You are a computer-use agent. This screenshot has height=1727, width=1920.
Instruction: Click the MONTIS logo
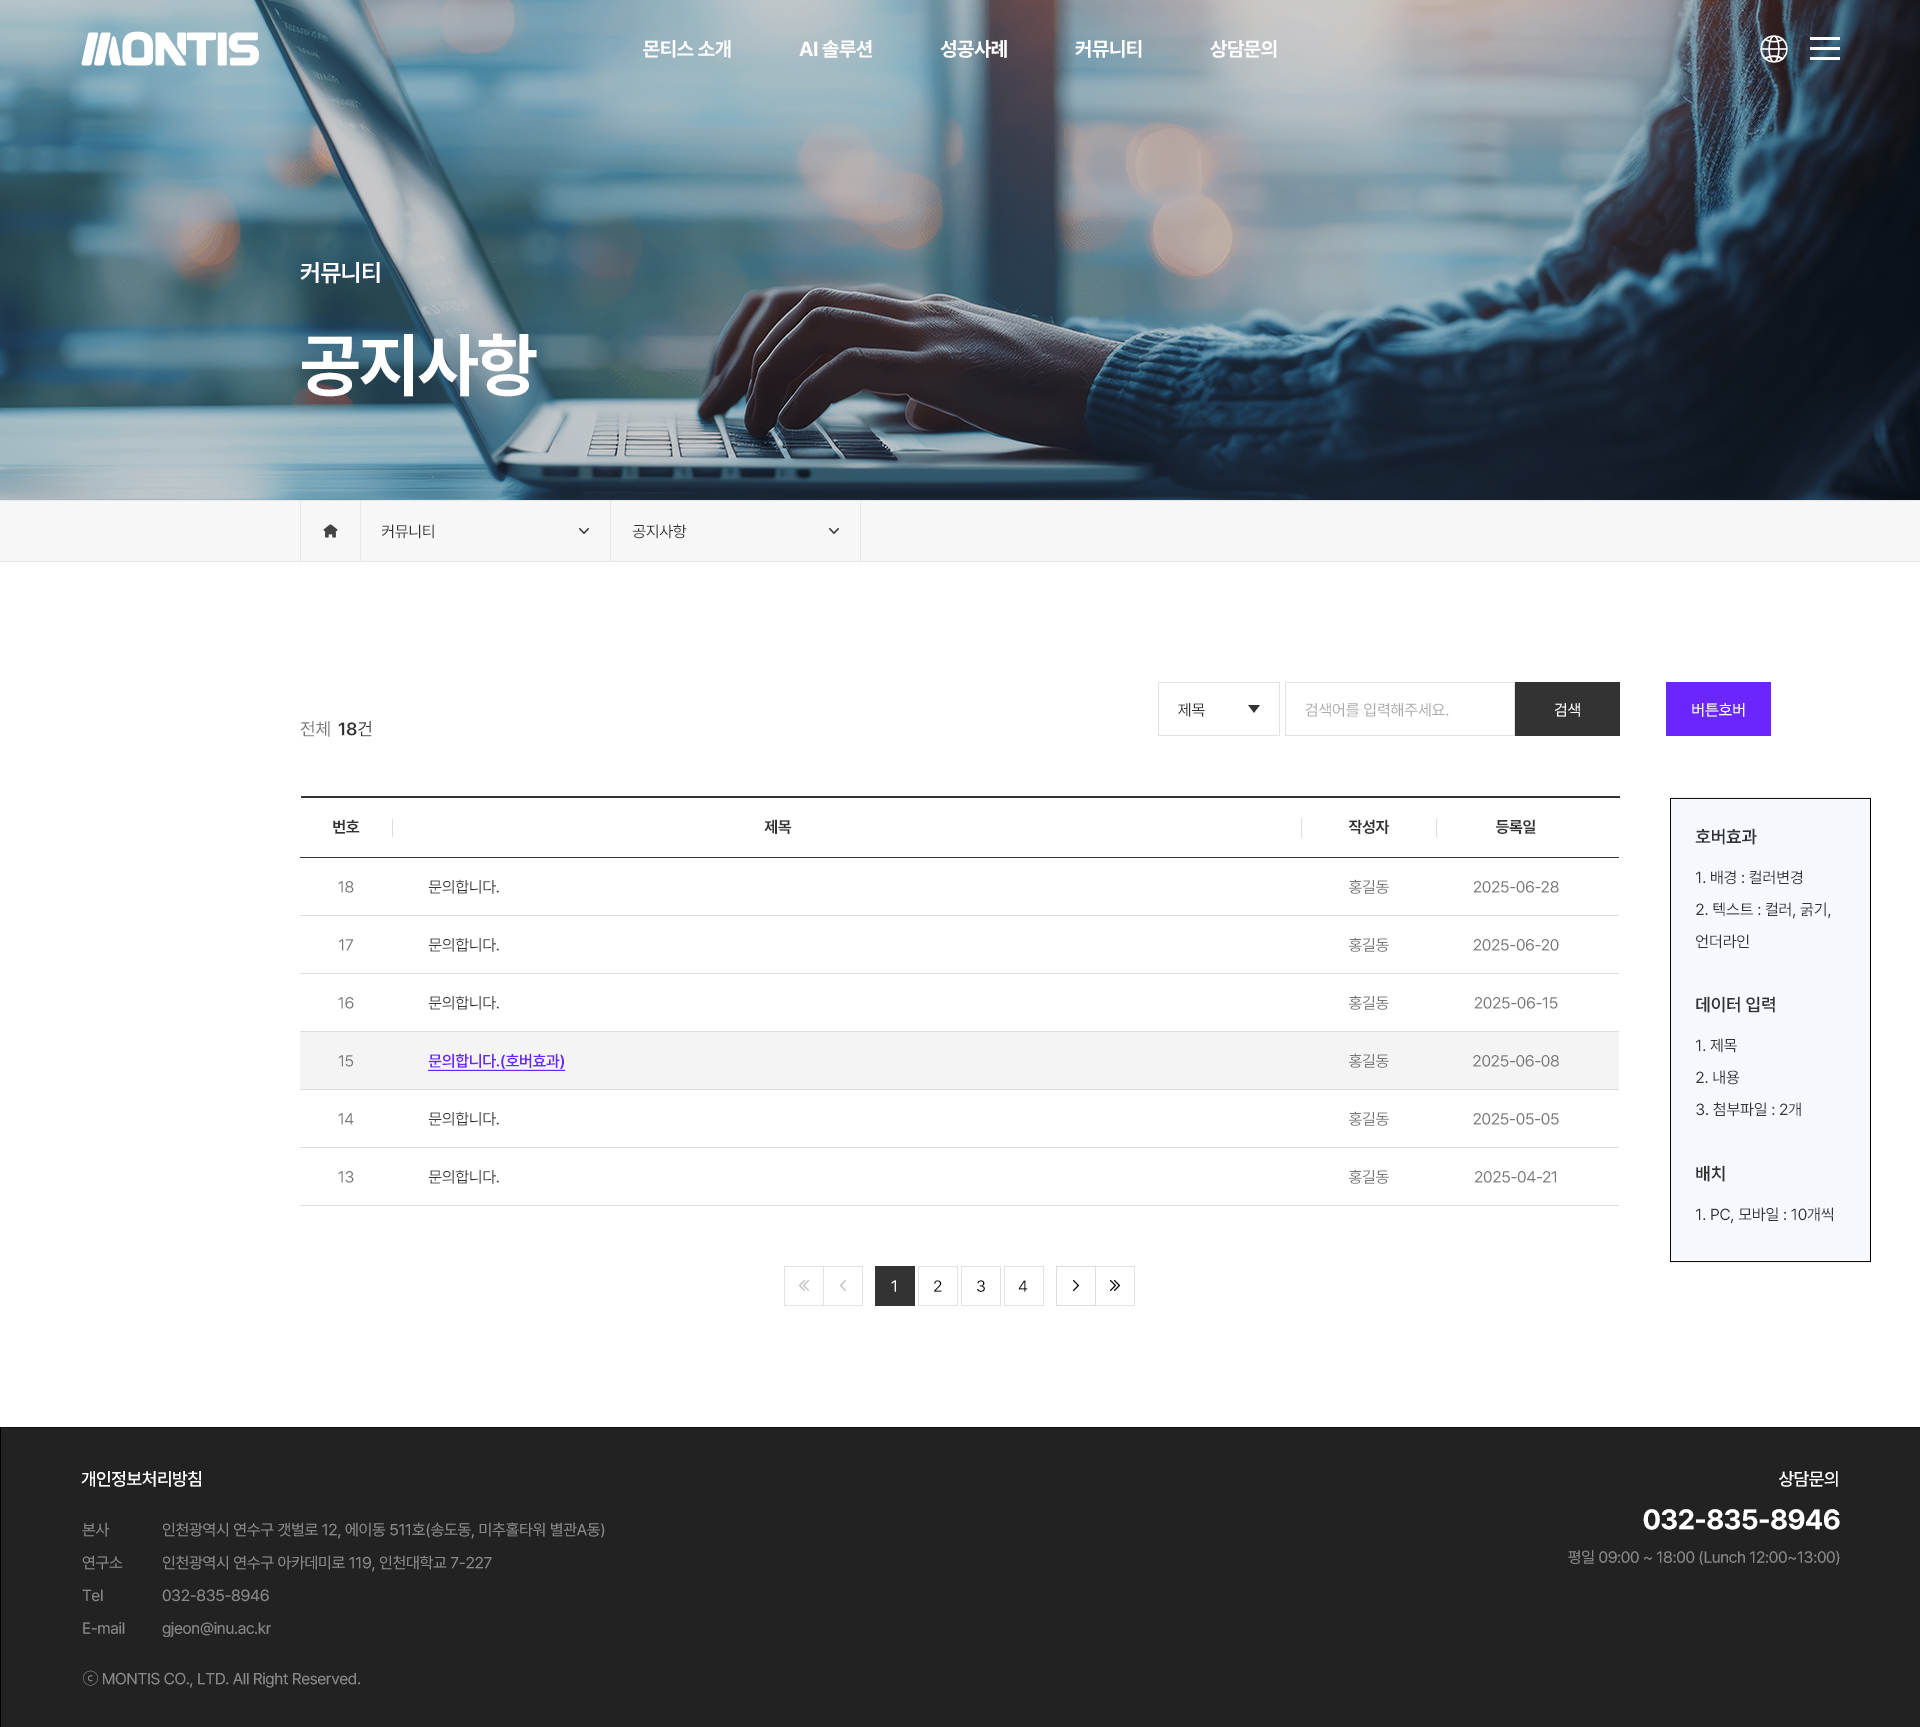[170, 49]
